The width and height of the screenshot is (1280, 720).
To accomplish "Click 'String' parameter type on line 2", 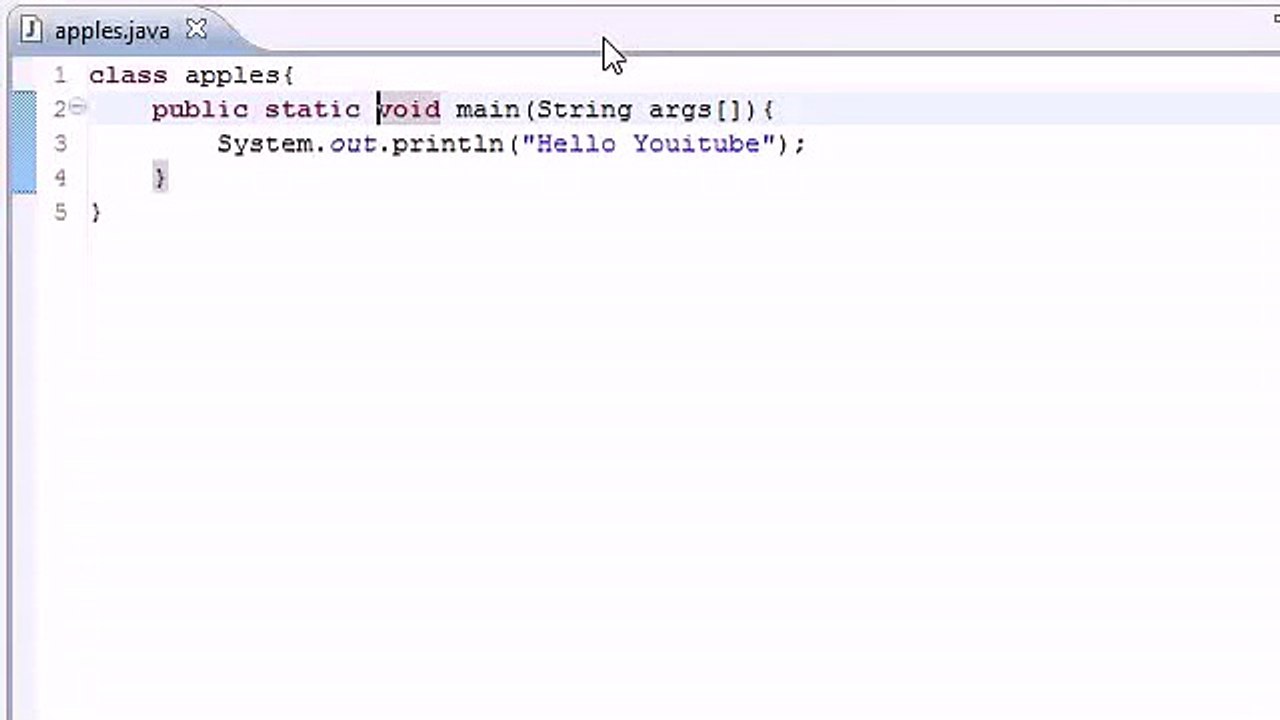I will click(x=585, y=111).
